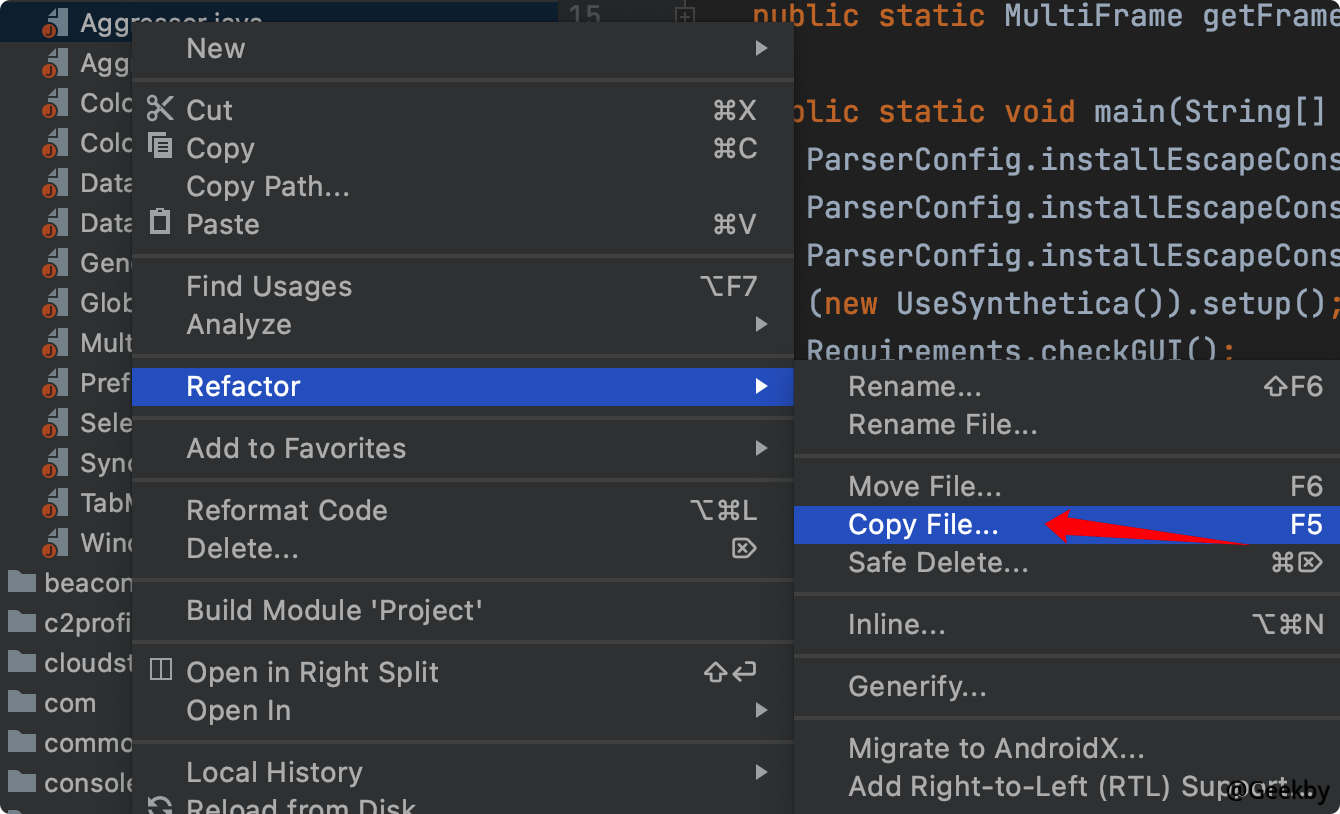
Task: Click the Copy icon in context menu
Action: 159,147
